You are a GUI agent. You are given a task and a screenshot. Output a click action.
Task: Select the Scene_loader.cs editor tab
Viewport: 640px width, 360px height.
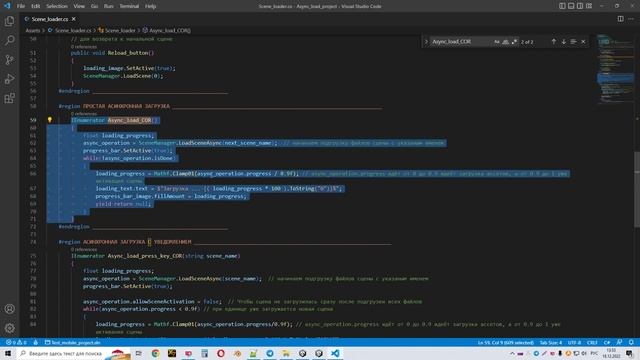50,19
